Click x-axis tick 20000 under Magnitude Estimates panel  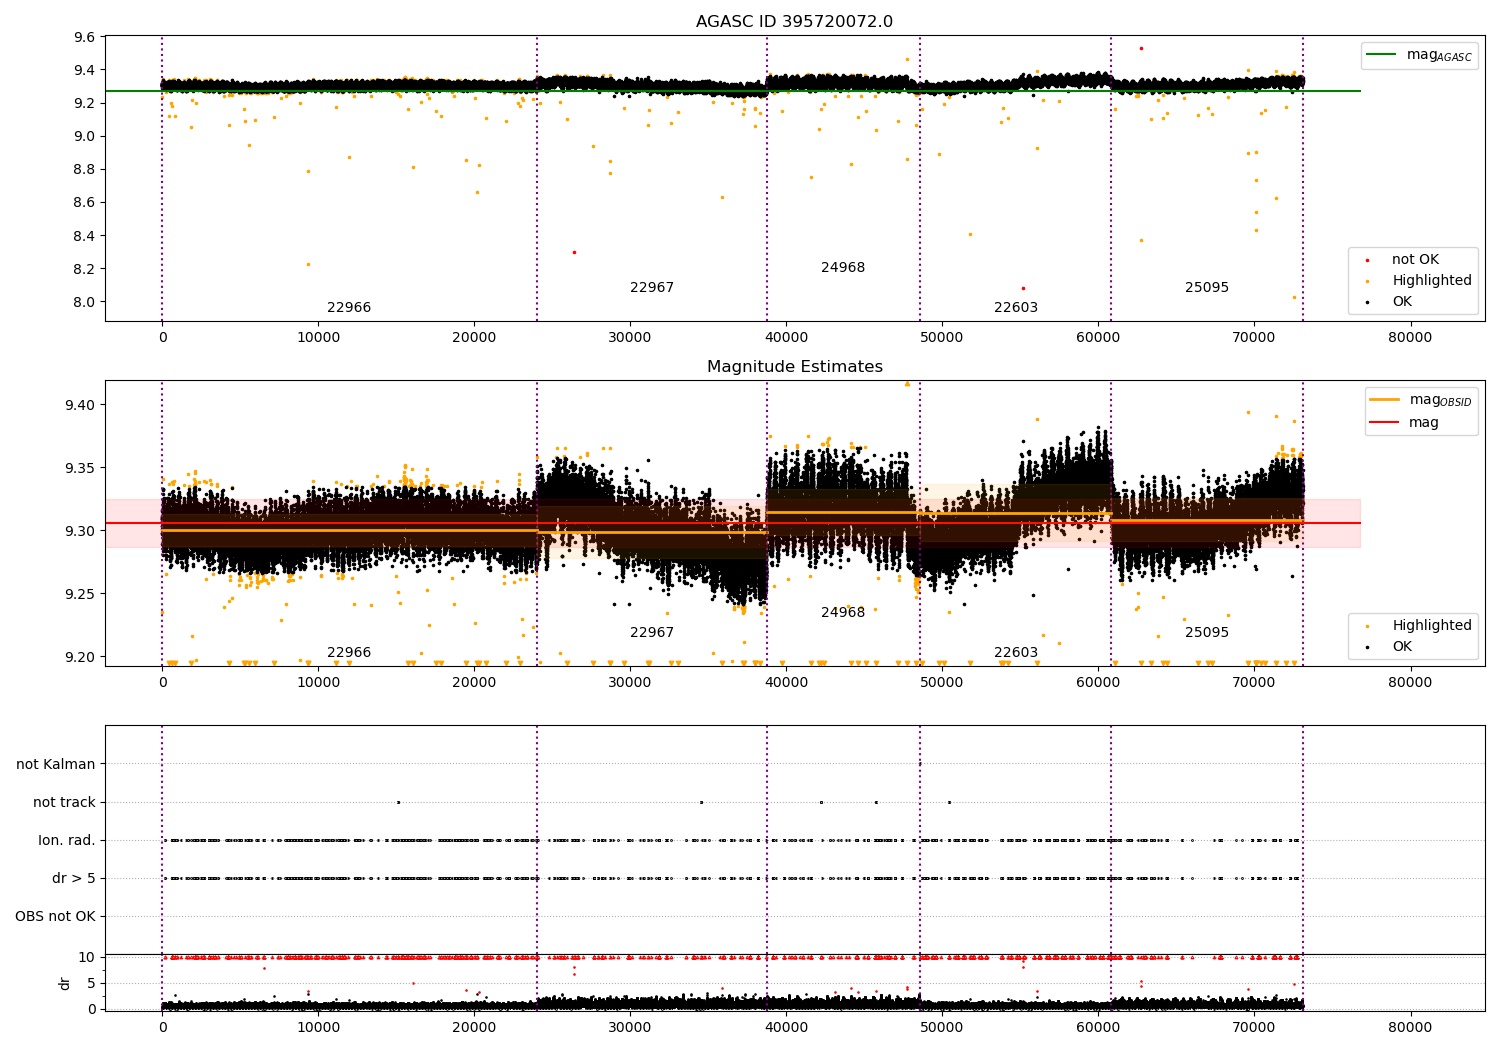pyautogui.click(x=474, y=683)
